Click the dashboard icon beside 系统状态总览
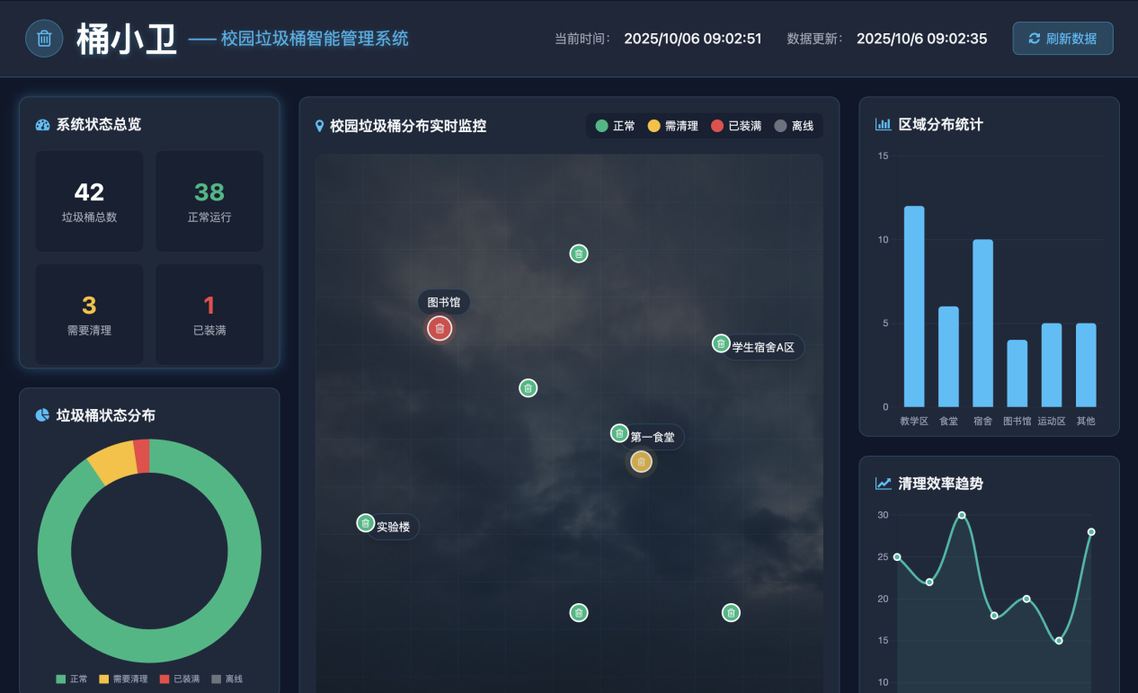Image resolution: width=1138 pixels, height=693 pixels. [42, 125]
